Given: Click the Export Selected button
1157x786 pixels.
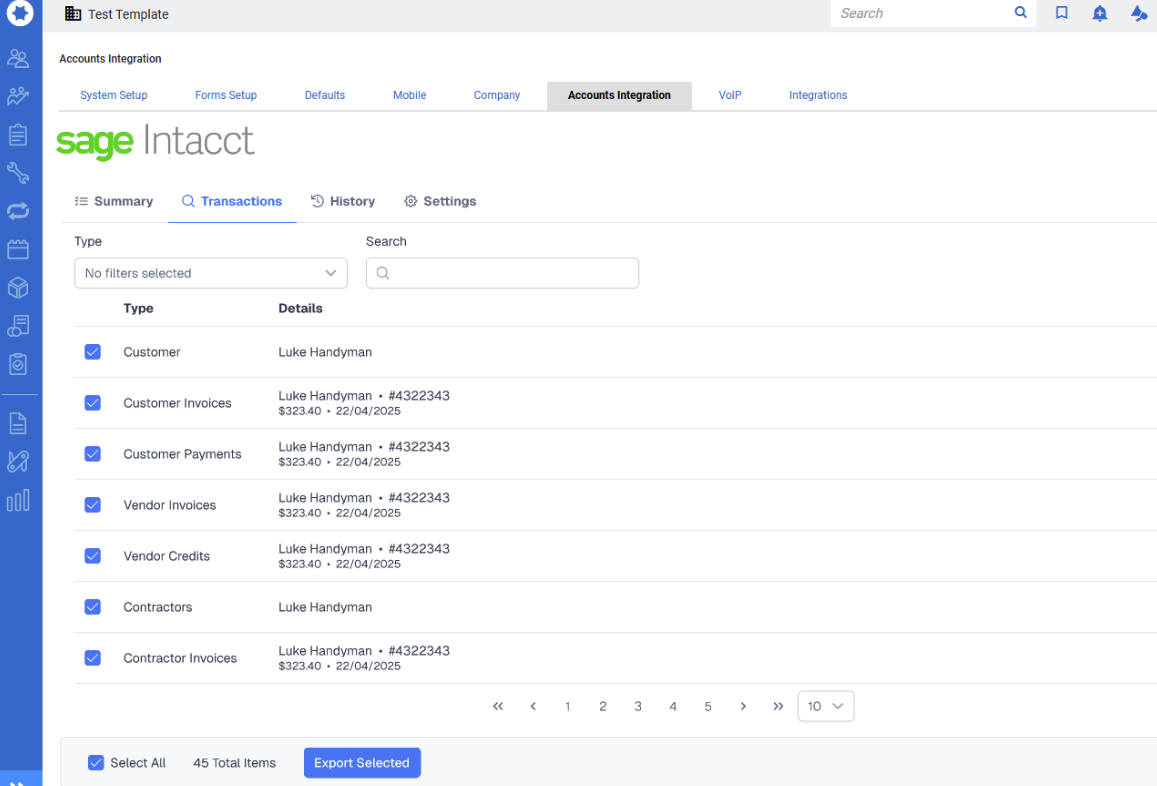Looking at the screenshot, I should pos(362,763).
